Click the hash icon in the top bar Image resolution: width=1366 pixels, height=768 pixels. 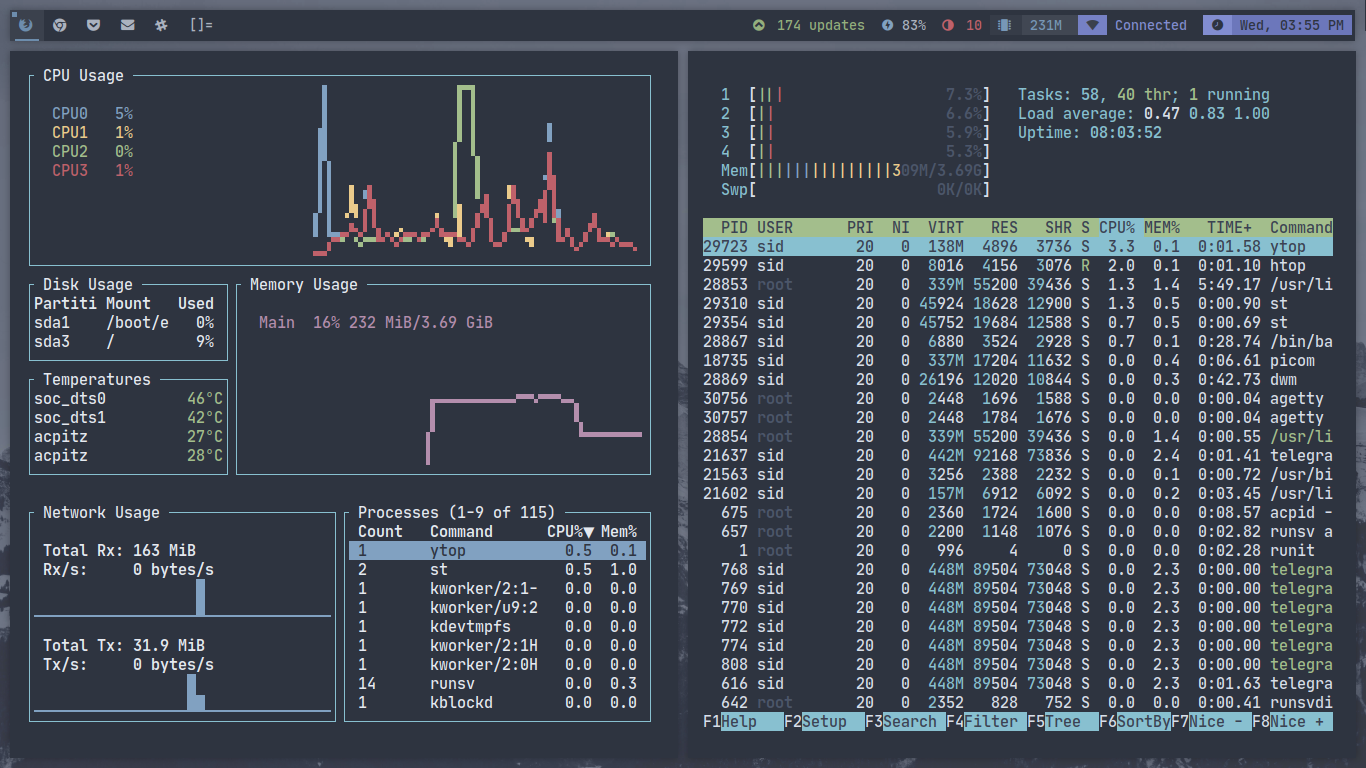tap(160, 25)
